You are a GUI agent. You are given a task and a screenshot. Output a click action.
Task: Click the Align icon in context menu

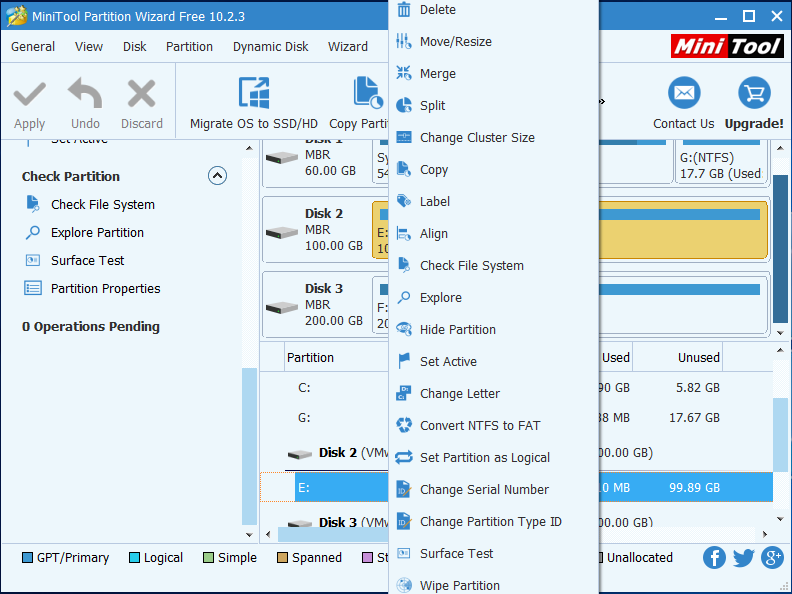pyautogui.click(x=404, y=233)
